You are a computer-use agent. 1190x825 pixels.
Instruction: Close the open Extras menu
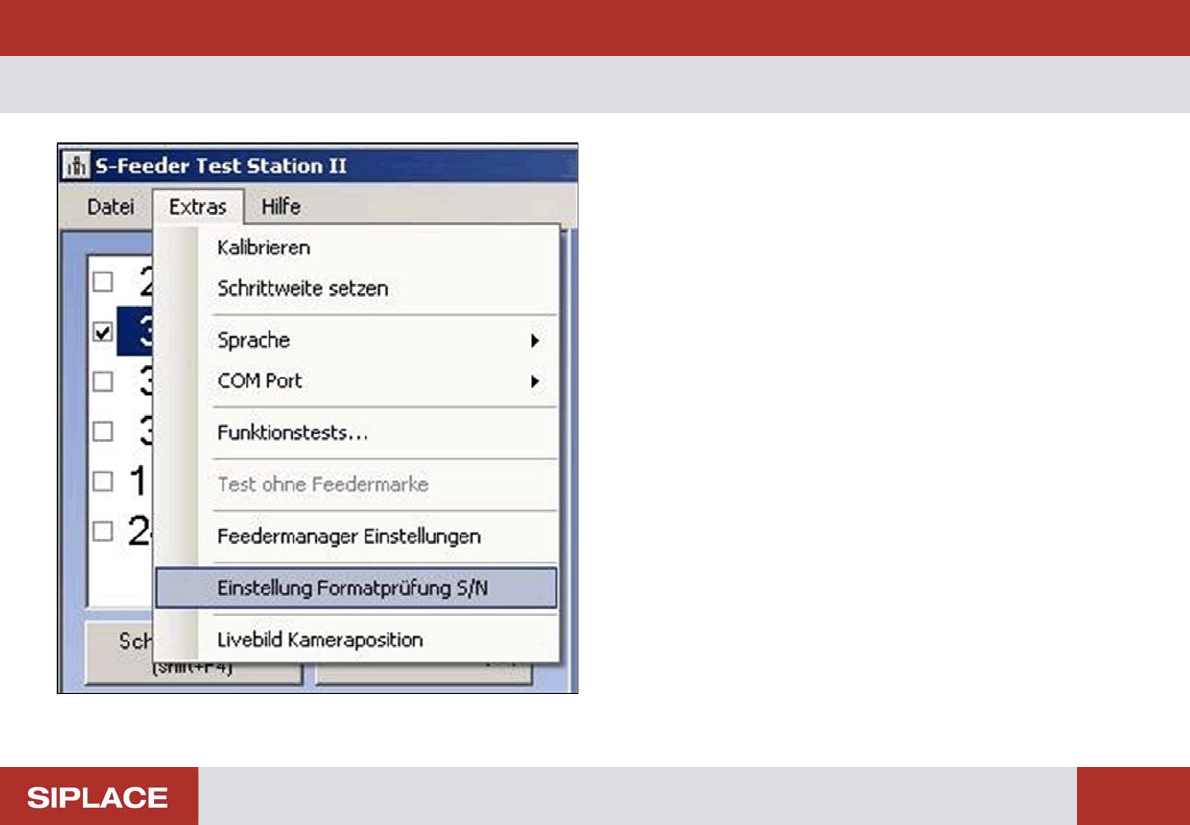[198, 206]
